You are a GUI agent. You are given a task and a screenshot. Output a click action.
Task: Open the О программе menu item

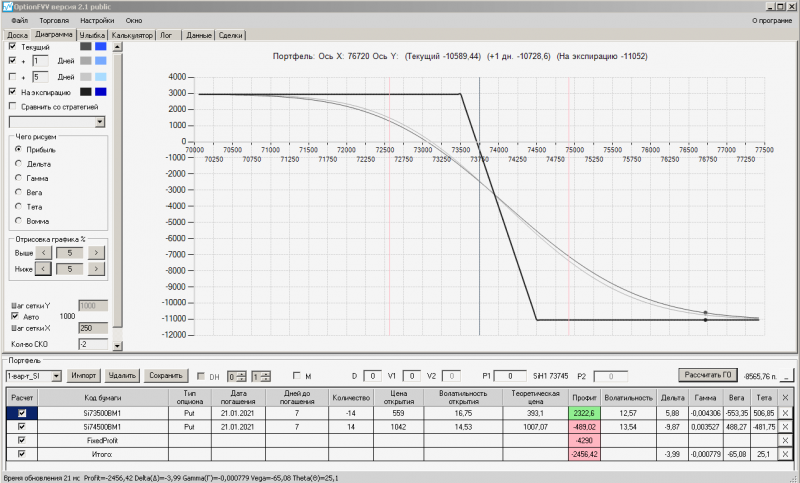coord(772,20)
